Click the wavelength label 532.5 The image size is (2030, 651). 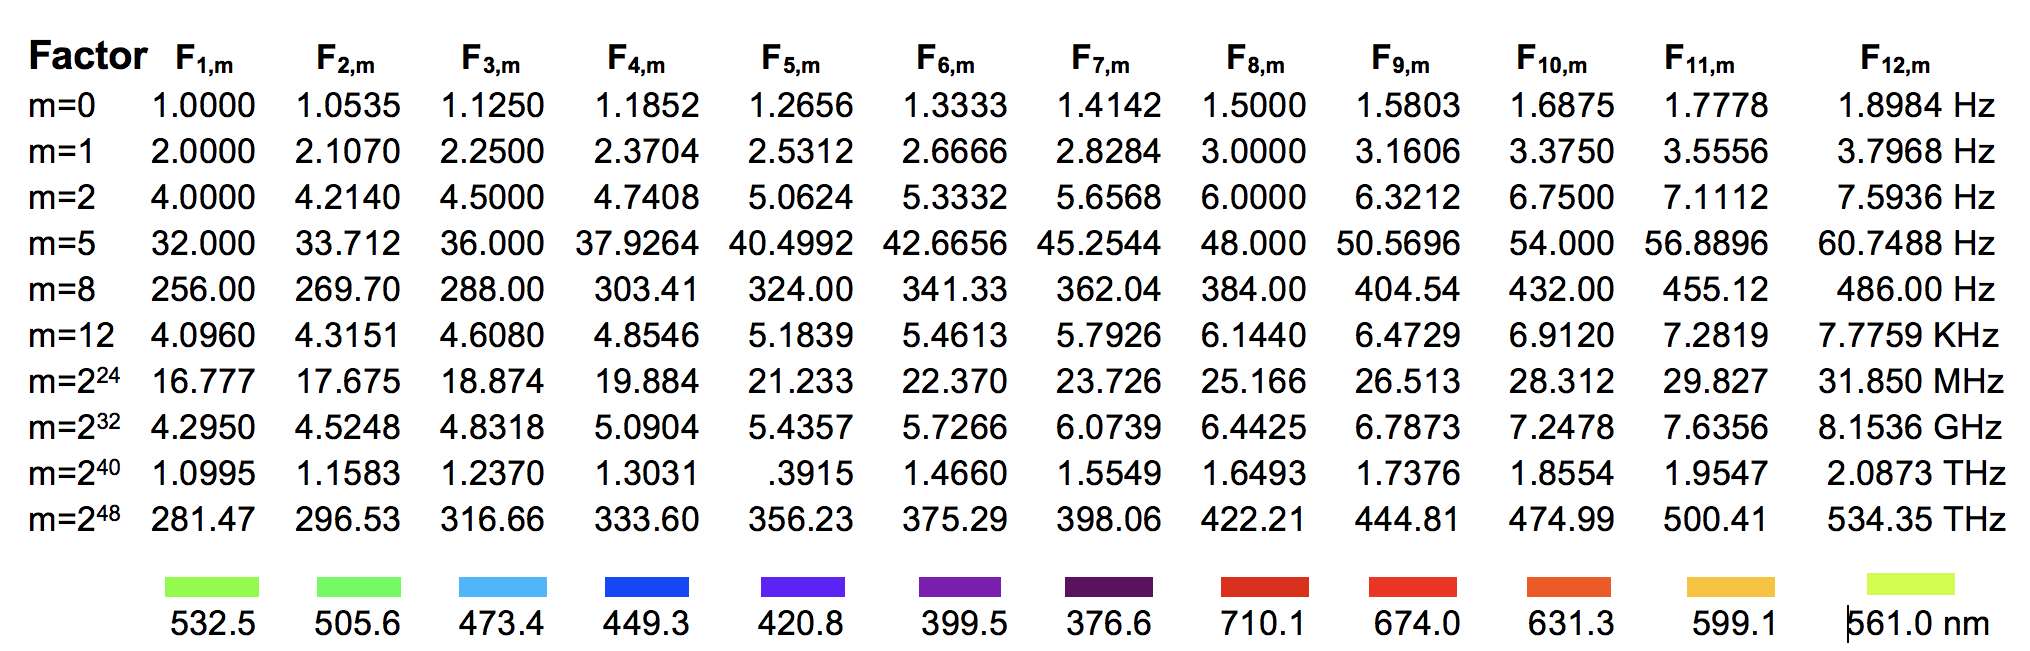pyautogui.click(x=213, y=623)
